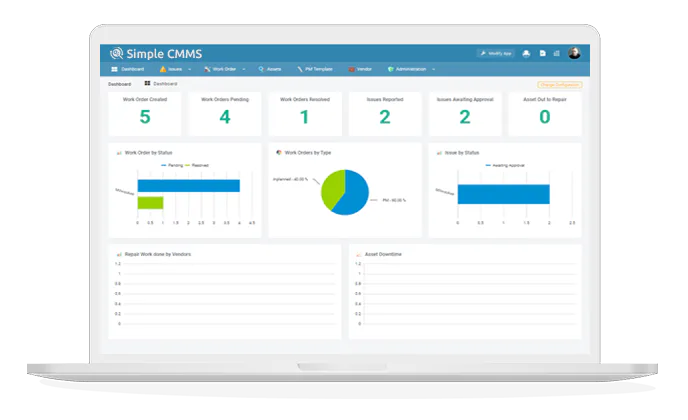Viewport: 688px width, 420px height.
Task: Click the Asset Downtime chart icon
Action: [x=359, y=255]
